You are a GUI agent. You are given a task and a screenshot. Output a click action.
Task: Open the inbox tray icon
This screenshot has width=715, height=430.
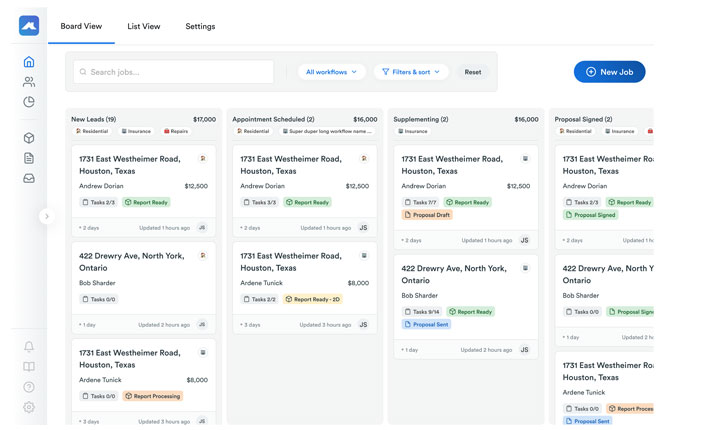[29, 178]
